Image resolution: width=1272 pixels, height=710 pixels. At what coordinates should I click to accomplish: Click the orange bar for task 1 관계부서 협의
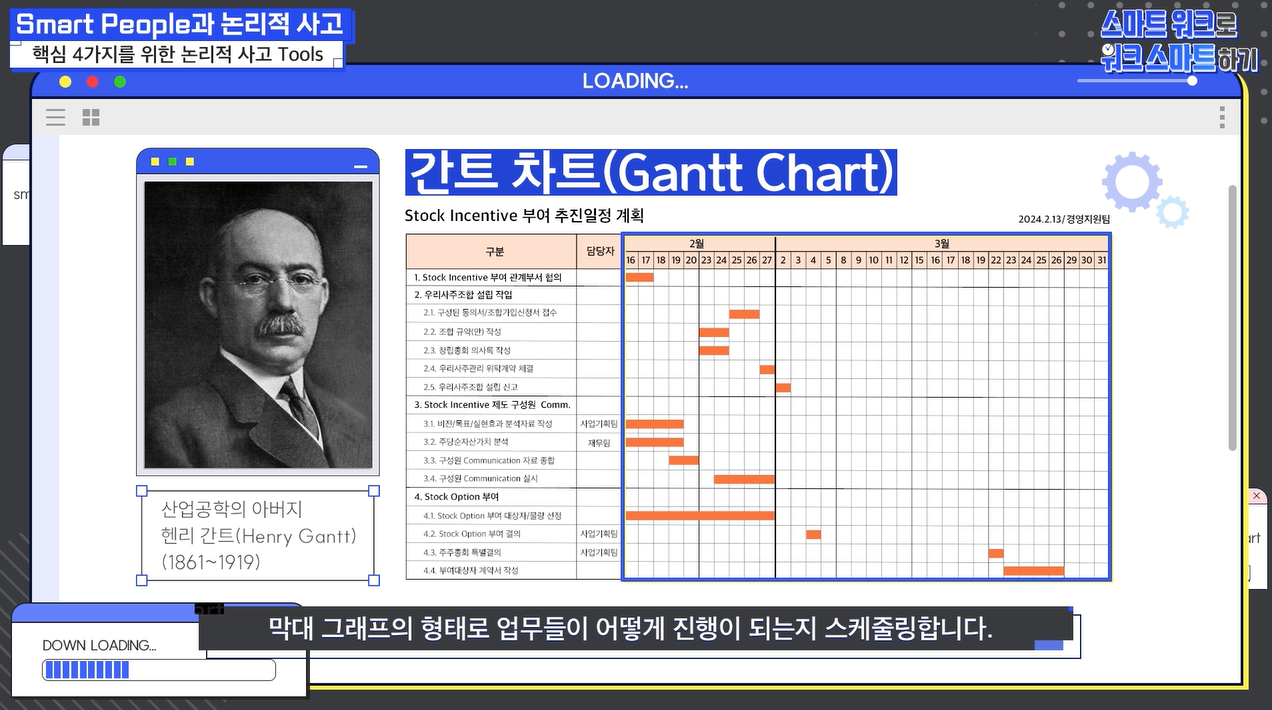tap(640, 277)
